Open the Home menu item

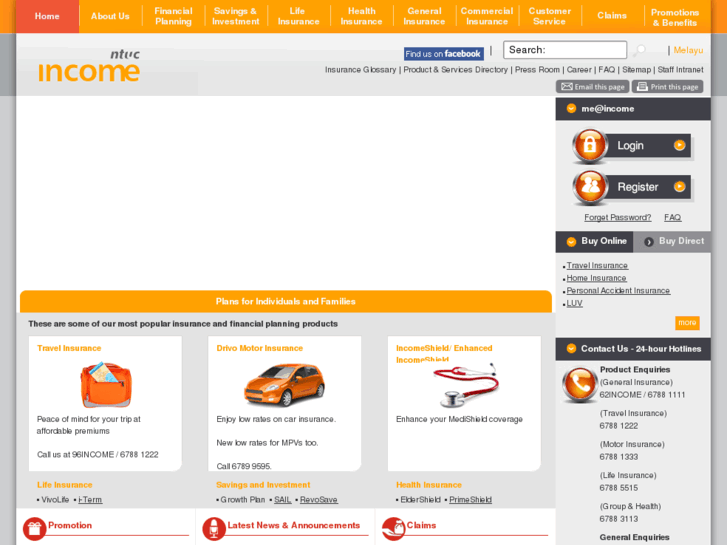47,16
